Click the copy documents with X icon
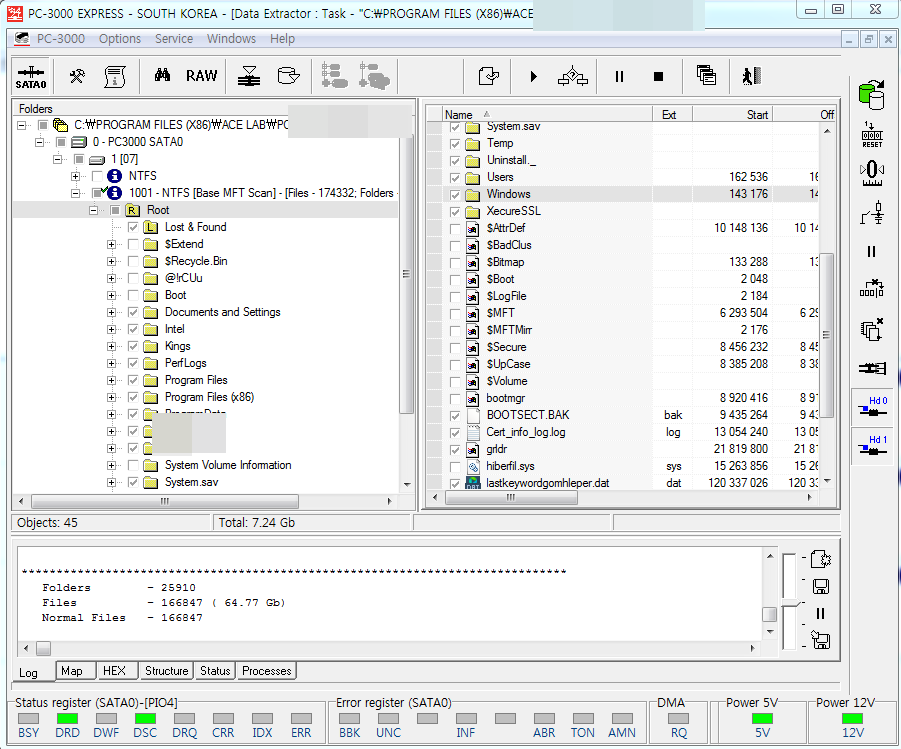The width and height of the screenshot is (901, 749). 872,330
